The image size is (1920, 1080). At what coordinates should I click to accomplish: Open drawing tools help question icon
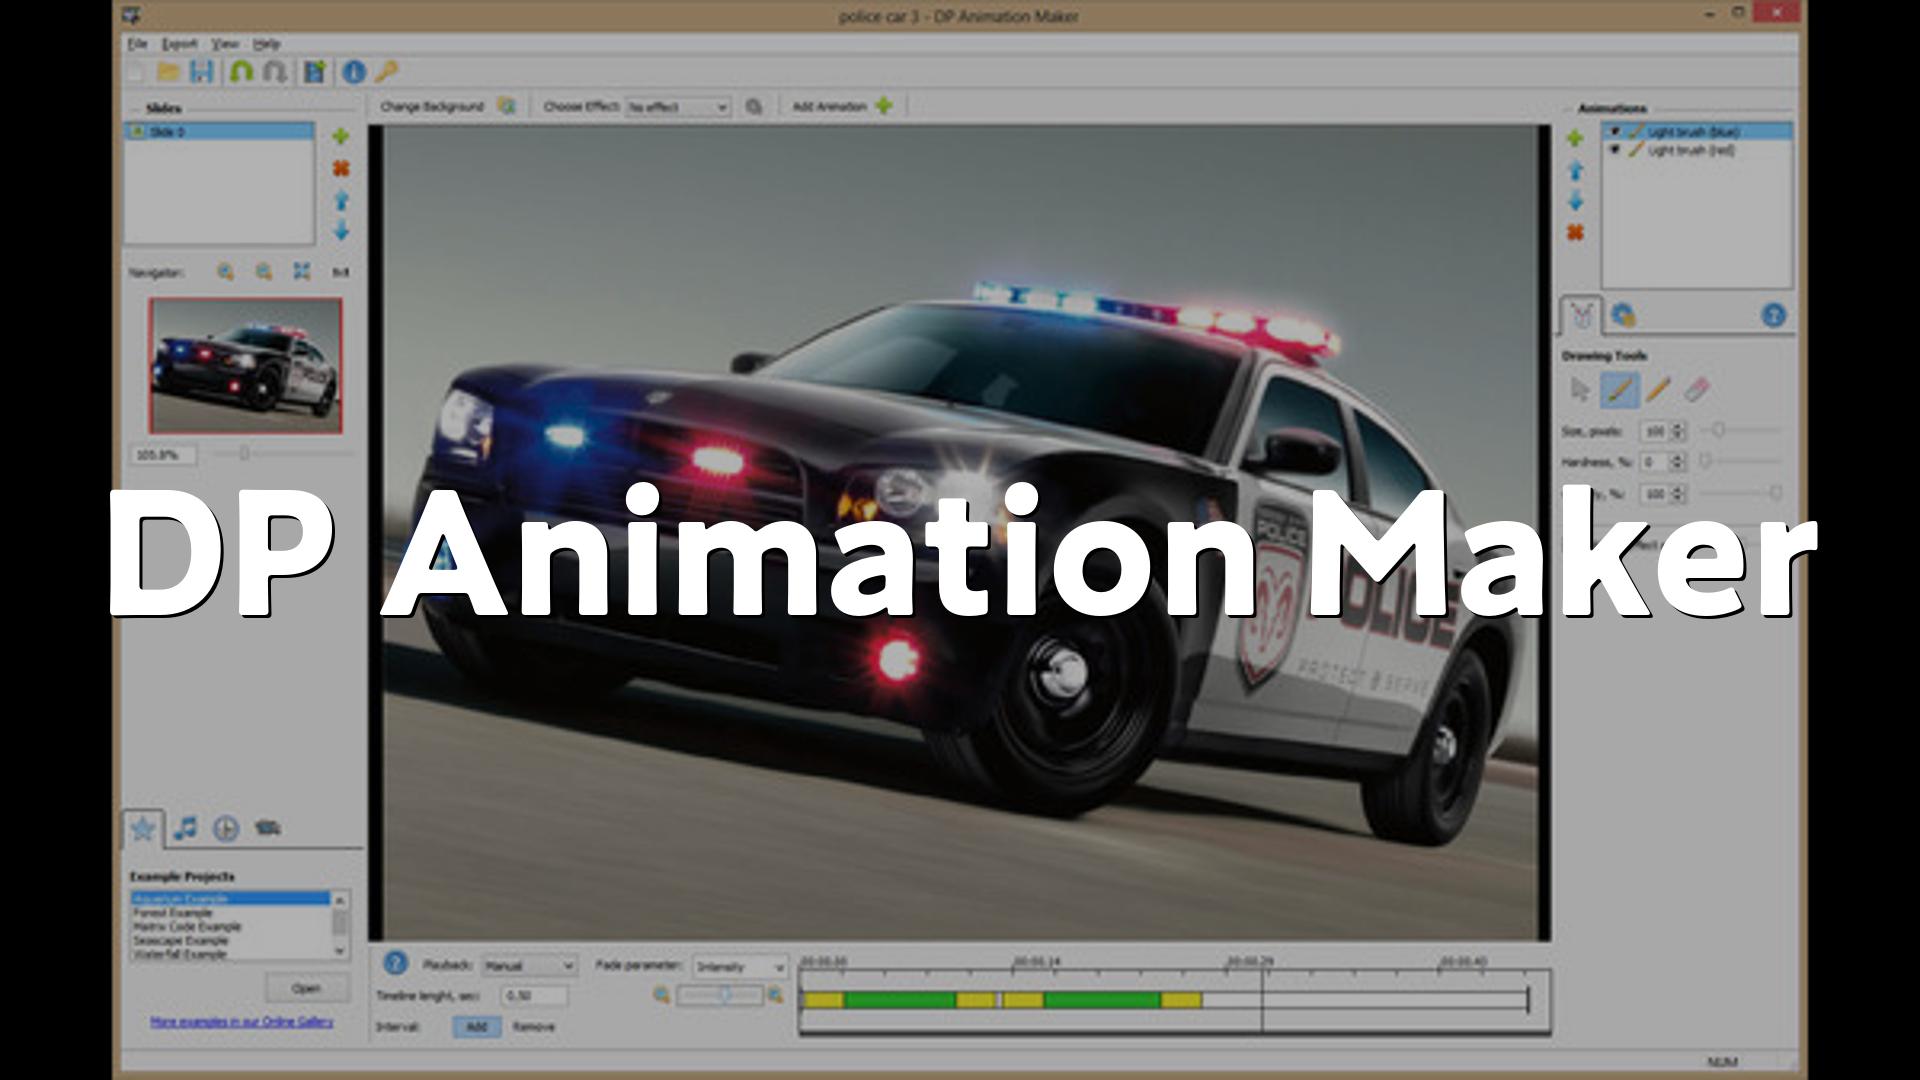pyautogui.click(x=1773, y=316)
